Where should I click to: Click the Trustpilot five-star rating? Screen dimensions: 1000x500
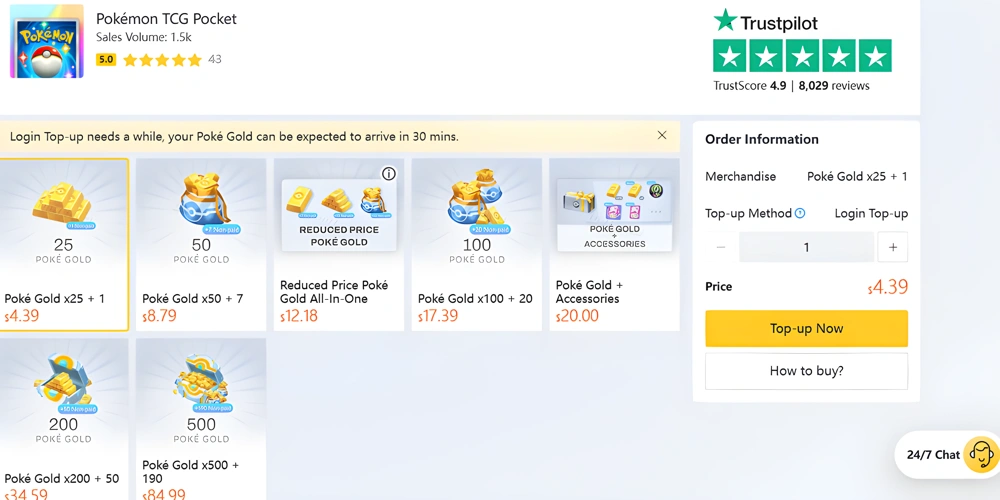(x=801, y=55)
